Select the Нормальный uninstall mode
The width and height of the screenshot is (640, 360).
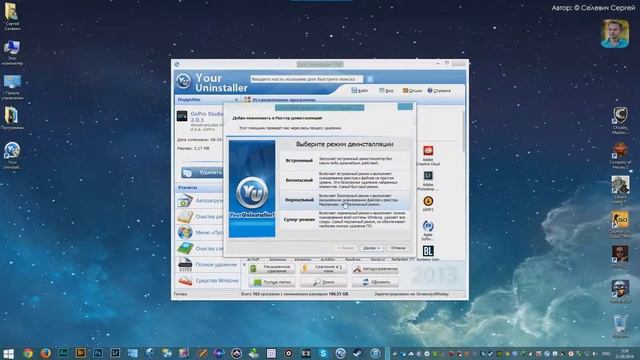pyautogui.click(x=344, y=200)
